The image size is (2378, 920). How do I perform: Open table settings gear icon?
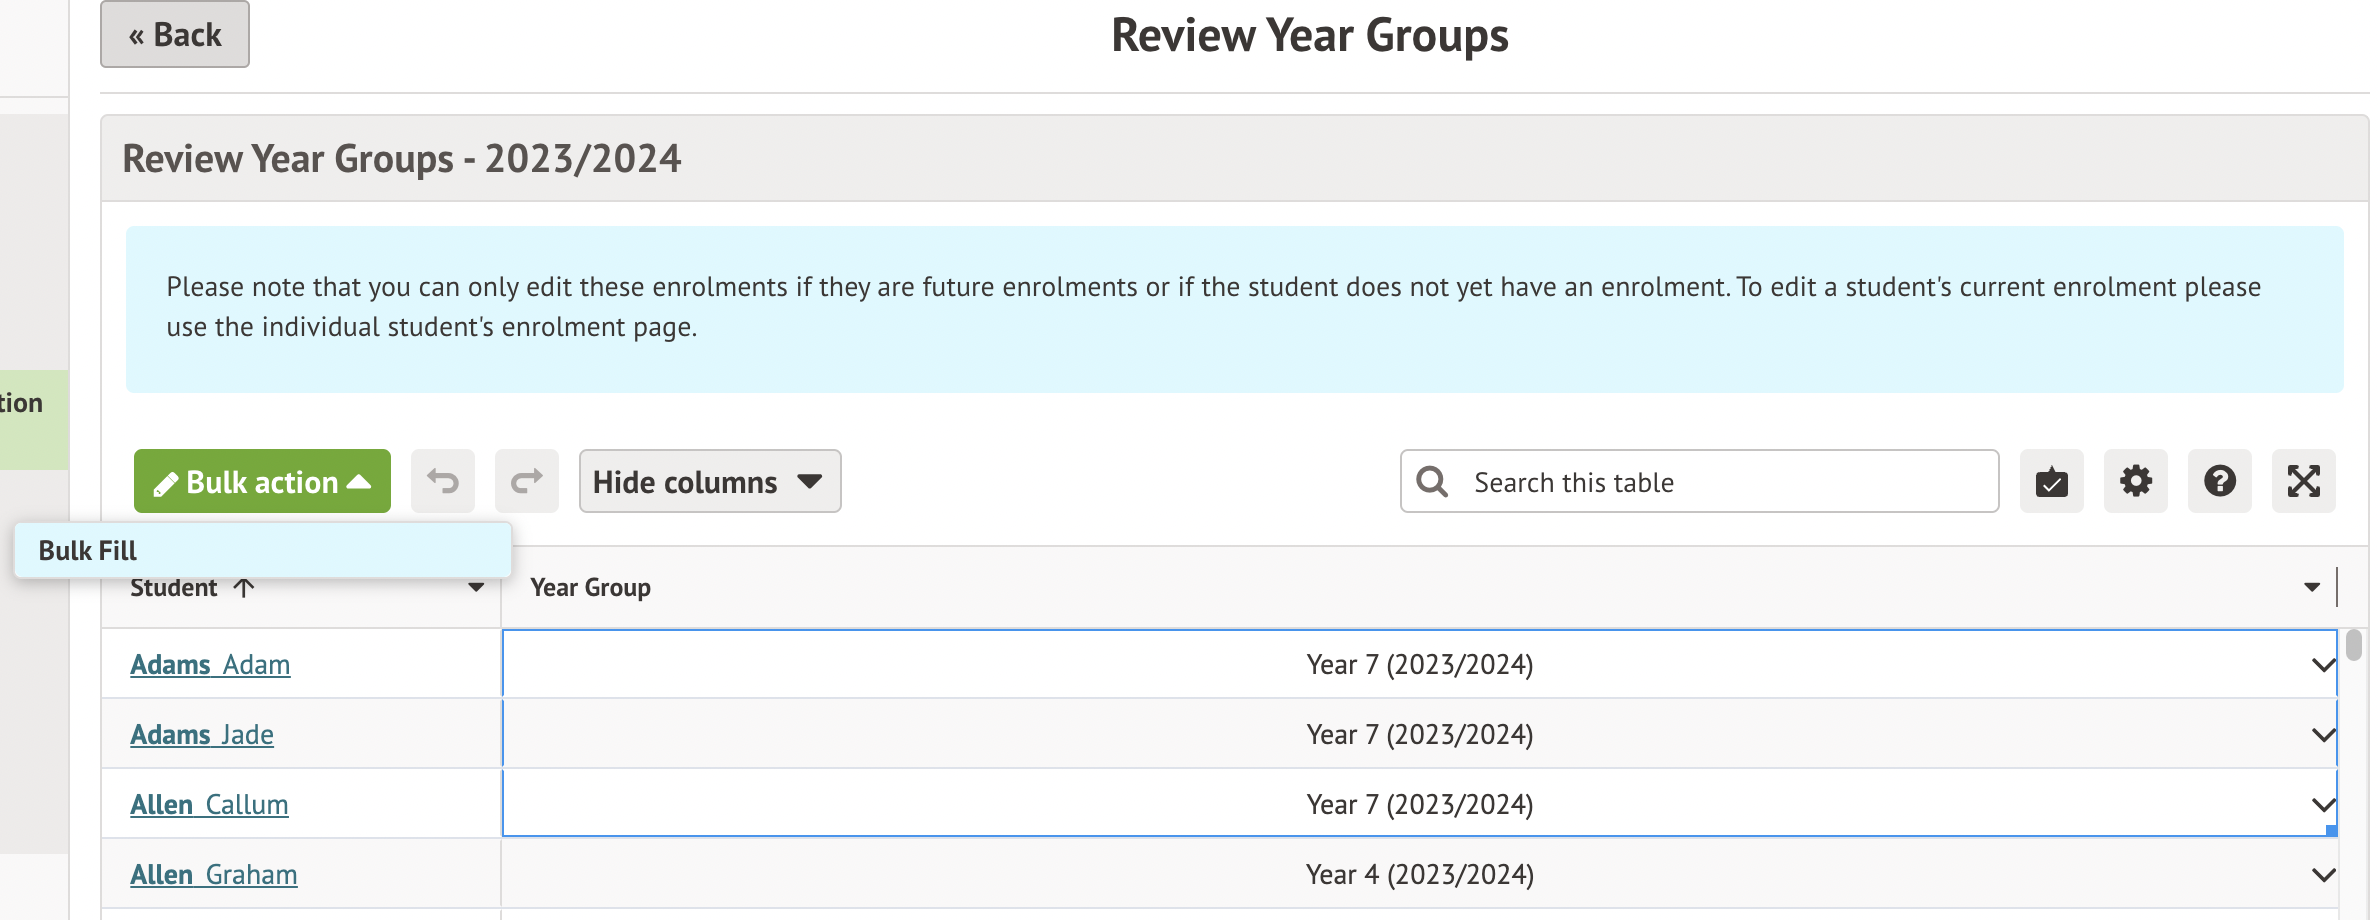2135,481
